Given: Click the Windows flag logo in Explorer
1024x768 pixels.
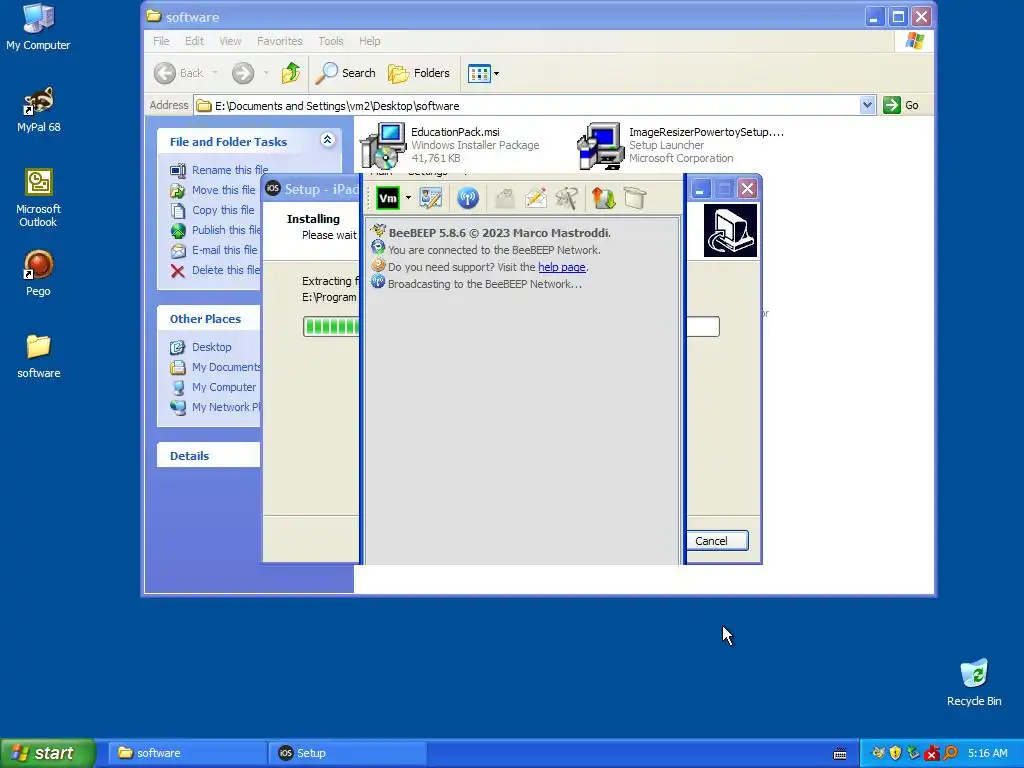Looking at the screenshot, I should click(x=914, y=41).
